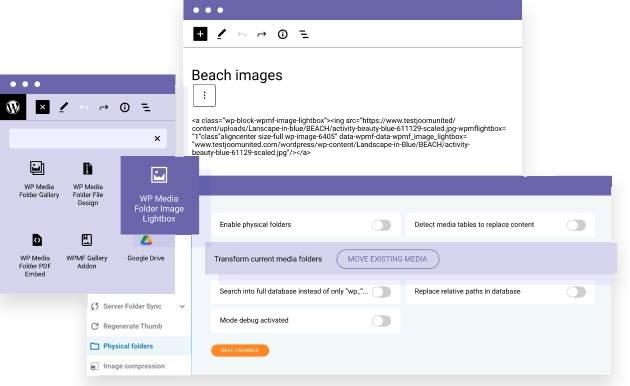Click redo arrow in Beach images editor toolbar
This screenshot has width=630, height=386.
point(262,35)
